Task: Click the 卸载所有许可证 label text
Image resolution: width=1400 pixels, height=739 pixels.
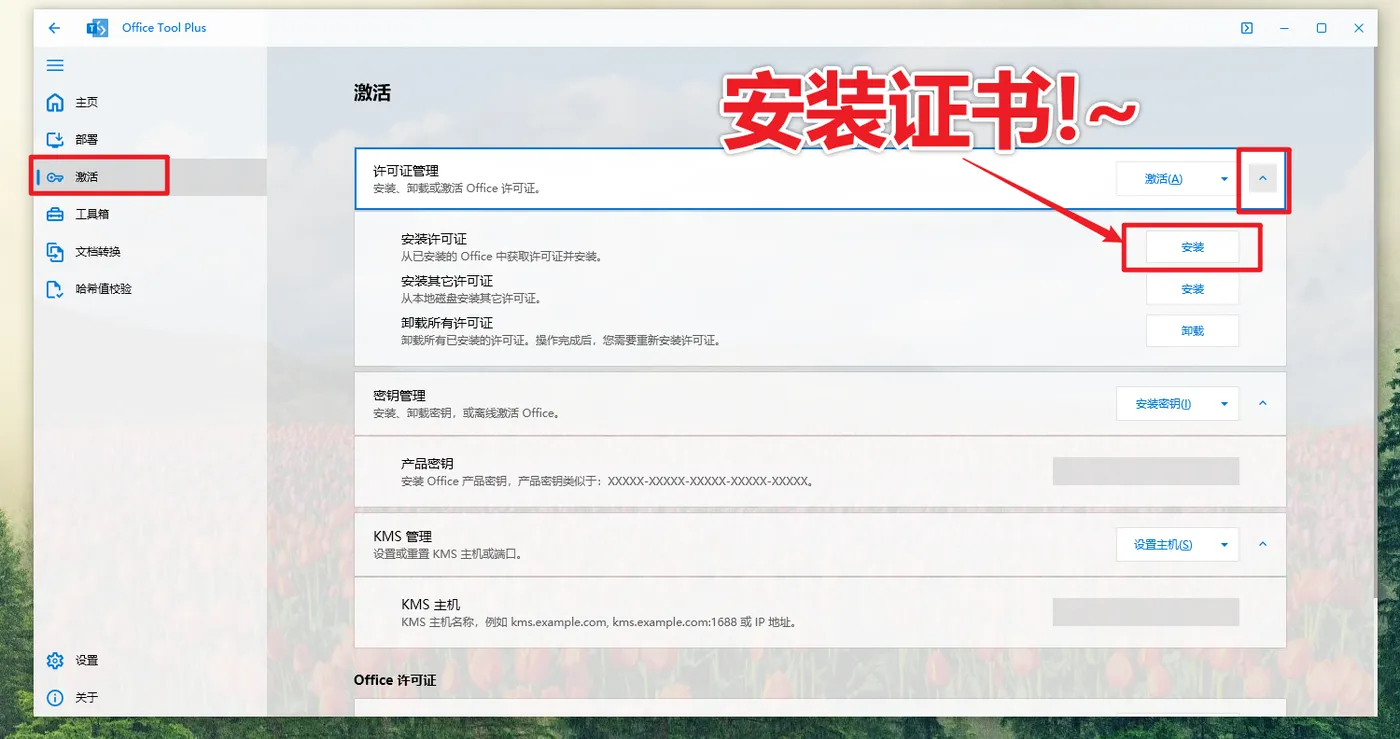Action: (447, 323)
